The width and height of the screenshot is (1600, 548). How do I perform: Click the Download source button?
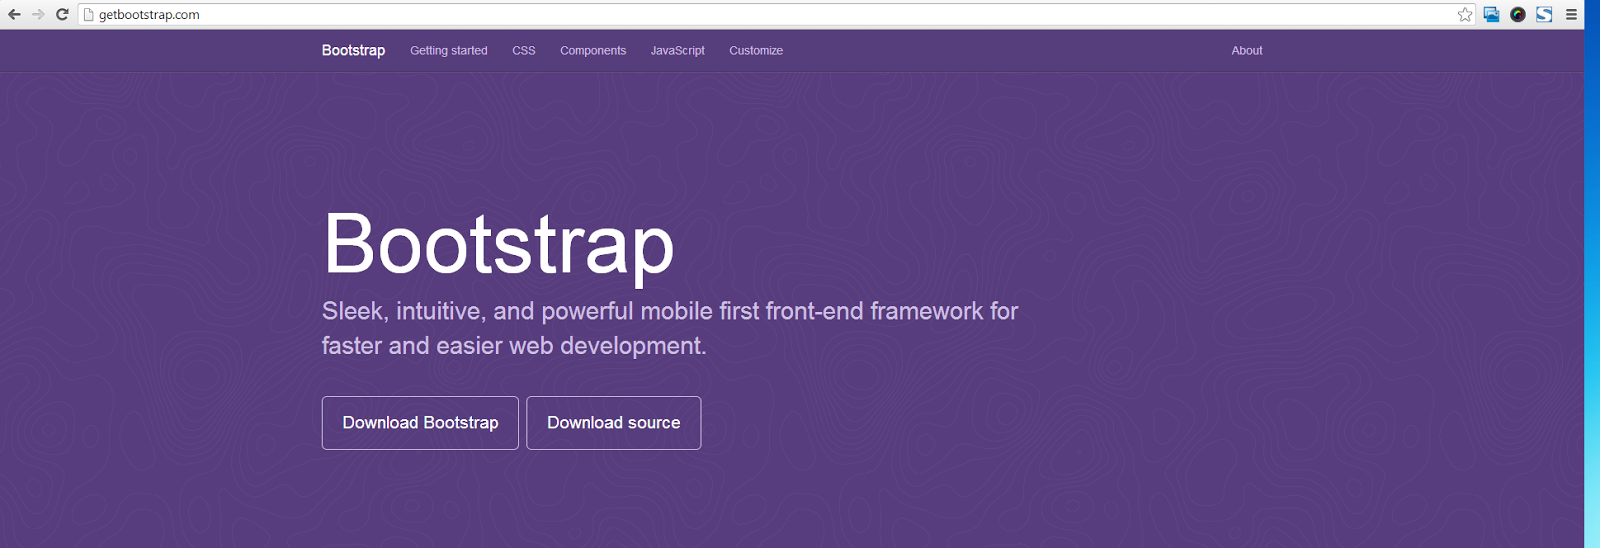[614, 423]
